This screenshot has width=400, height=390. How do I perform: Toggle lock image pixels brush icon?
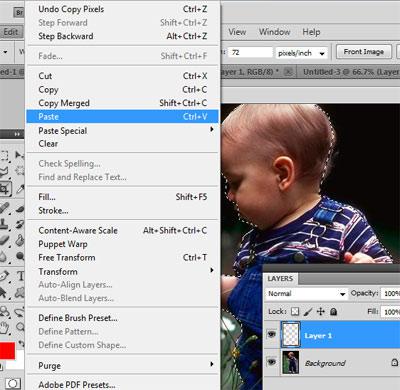click(308, 311)
